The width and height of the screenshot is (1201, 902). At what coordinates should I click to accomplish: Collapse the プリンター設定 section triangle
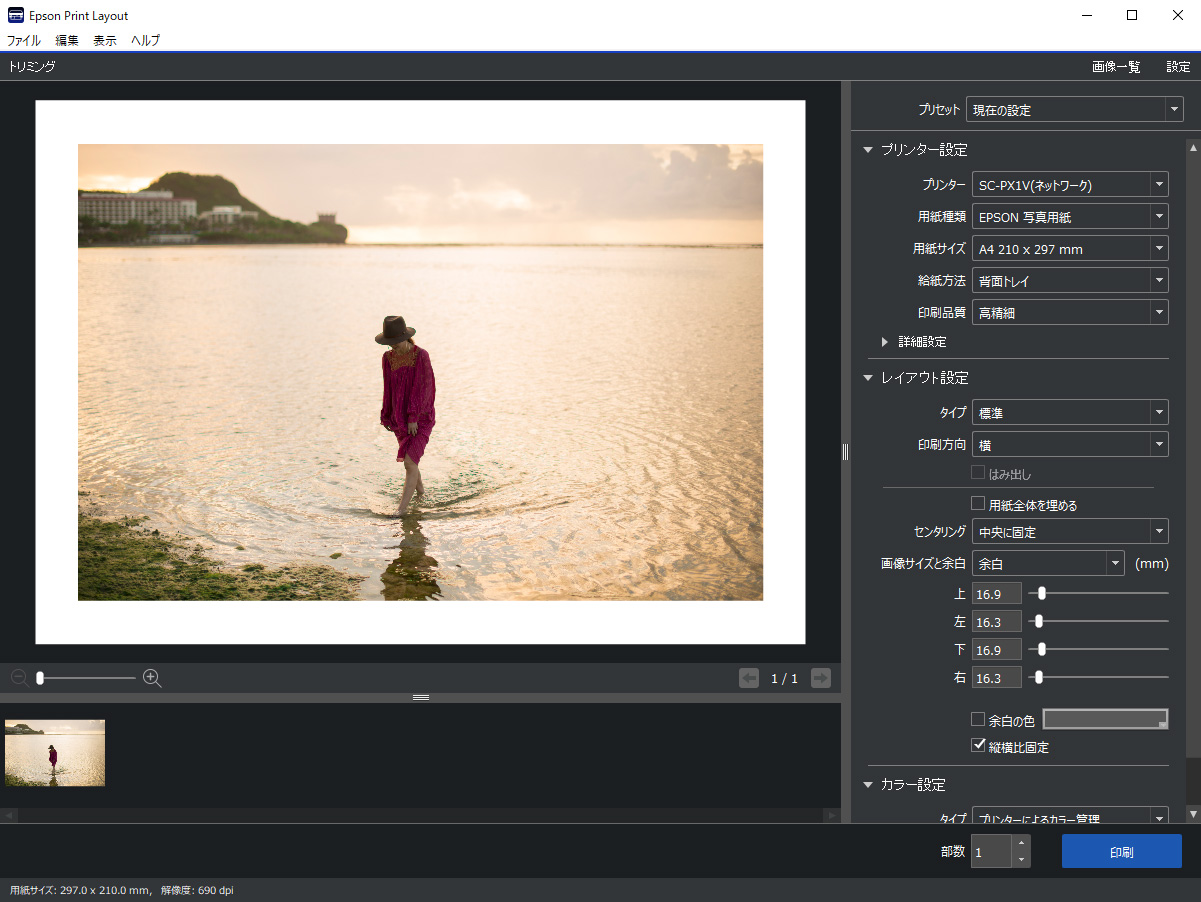[868, 150]
